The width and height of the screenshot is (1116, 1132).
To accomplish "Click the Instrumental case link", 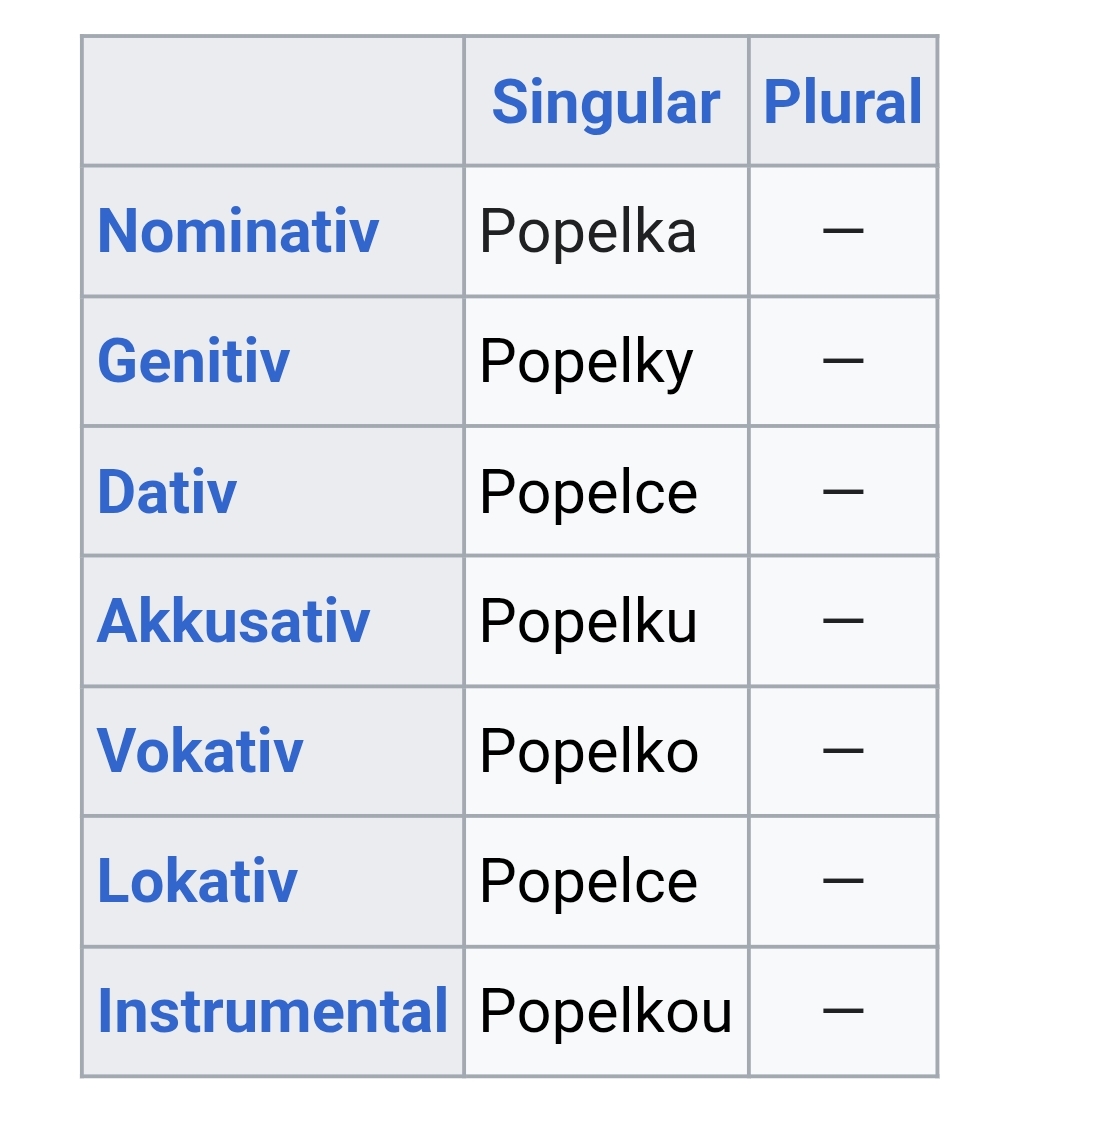I will 272,1011.
